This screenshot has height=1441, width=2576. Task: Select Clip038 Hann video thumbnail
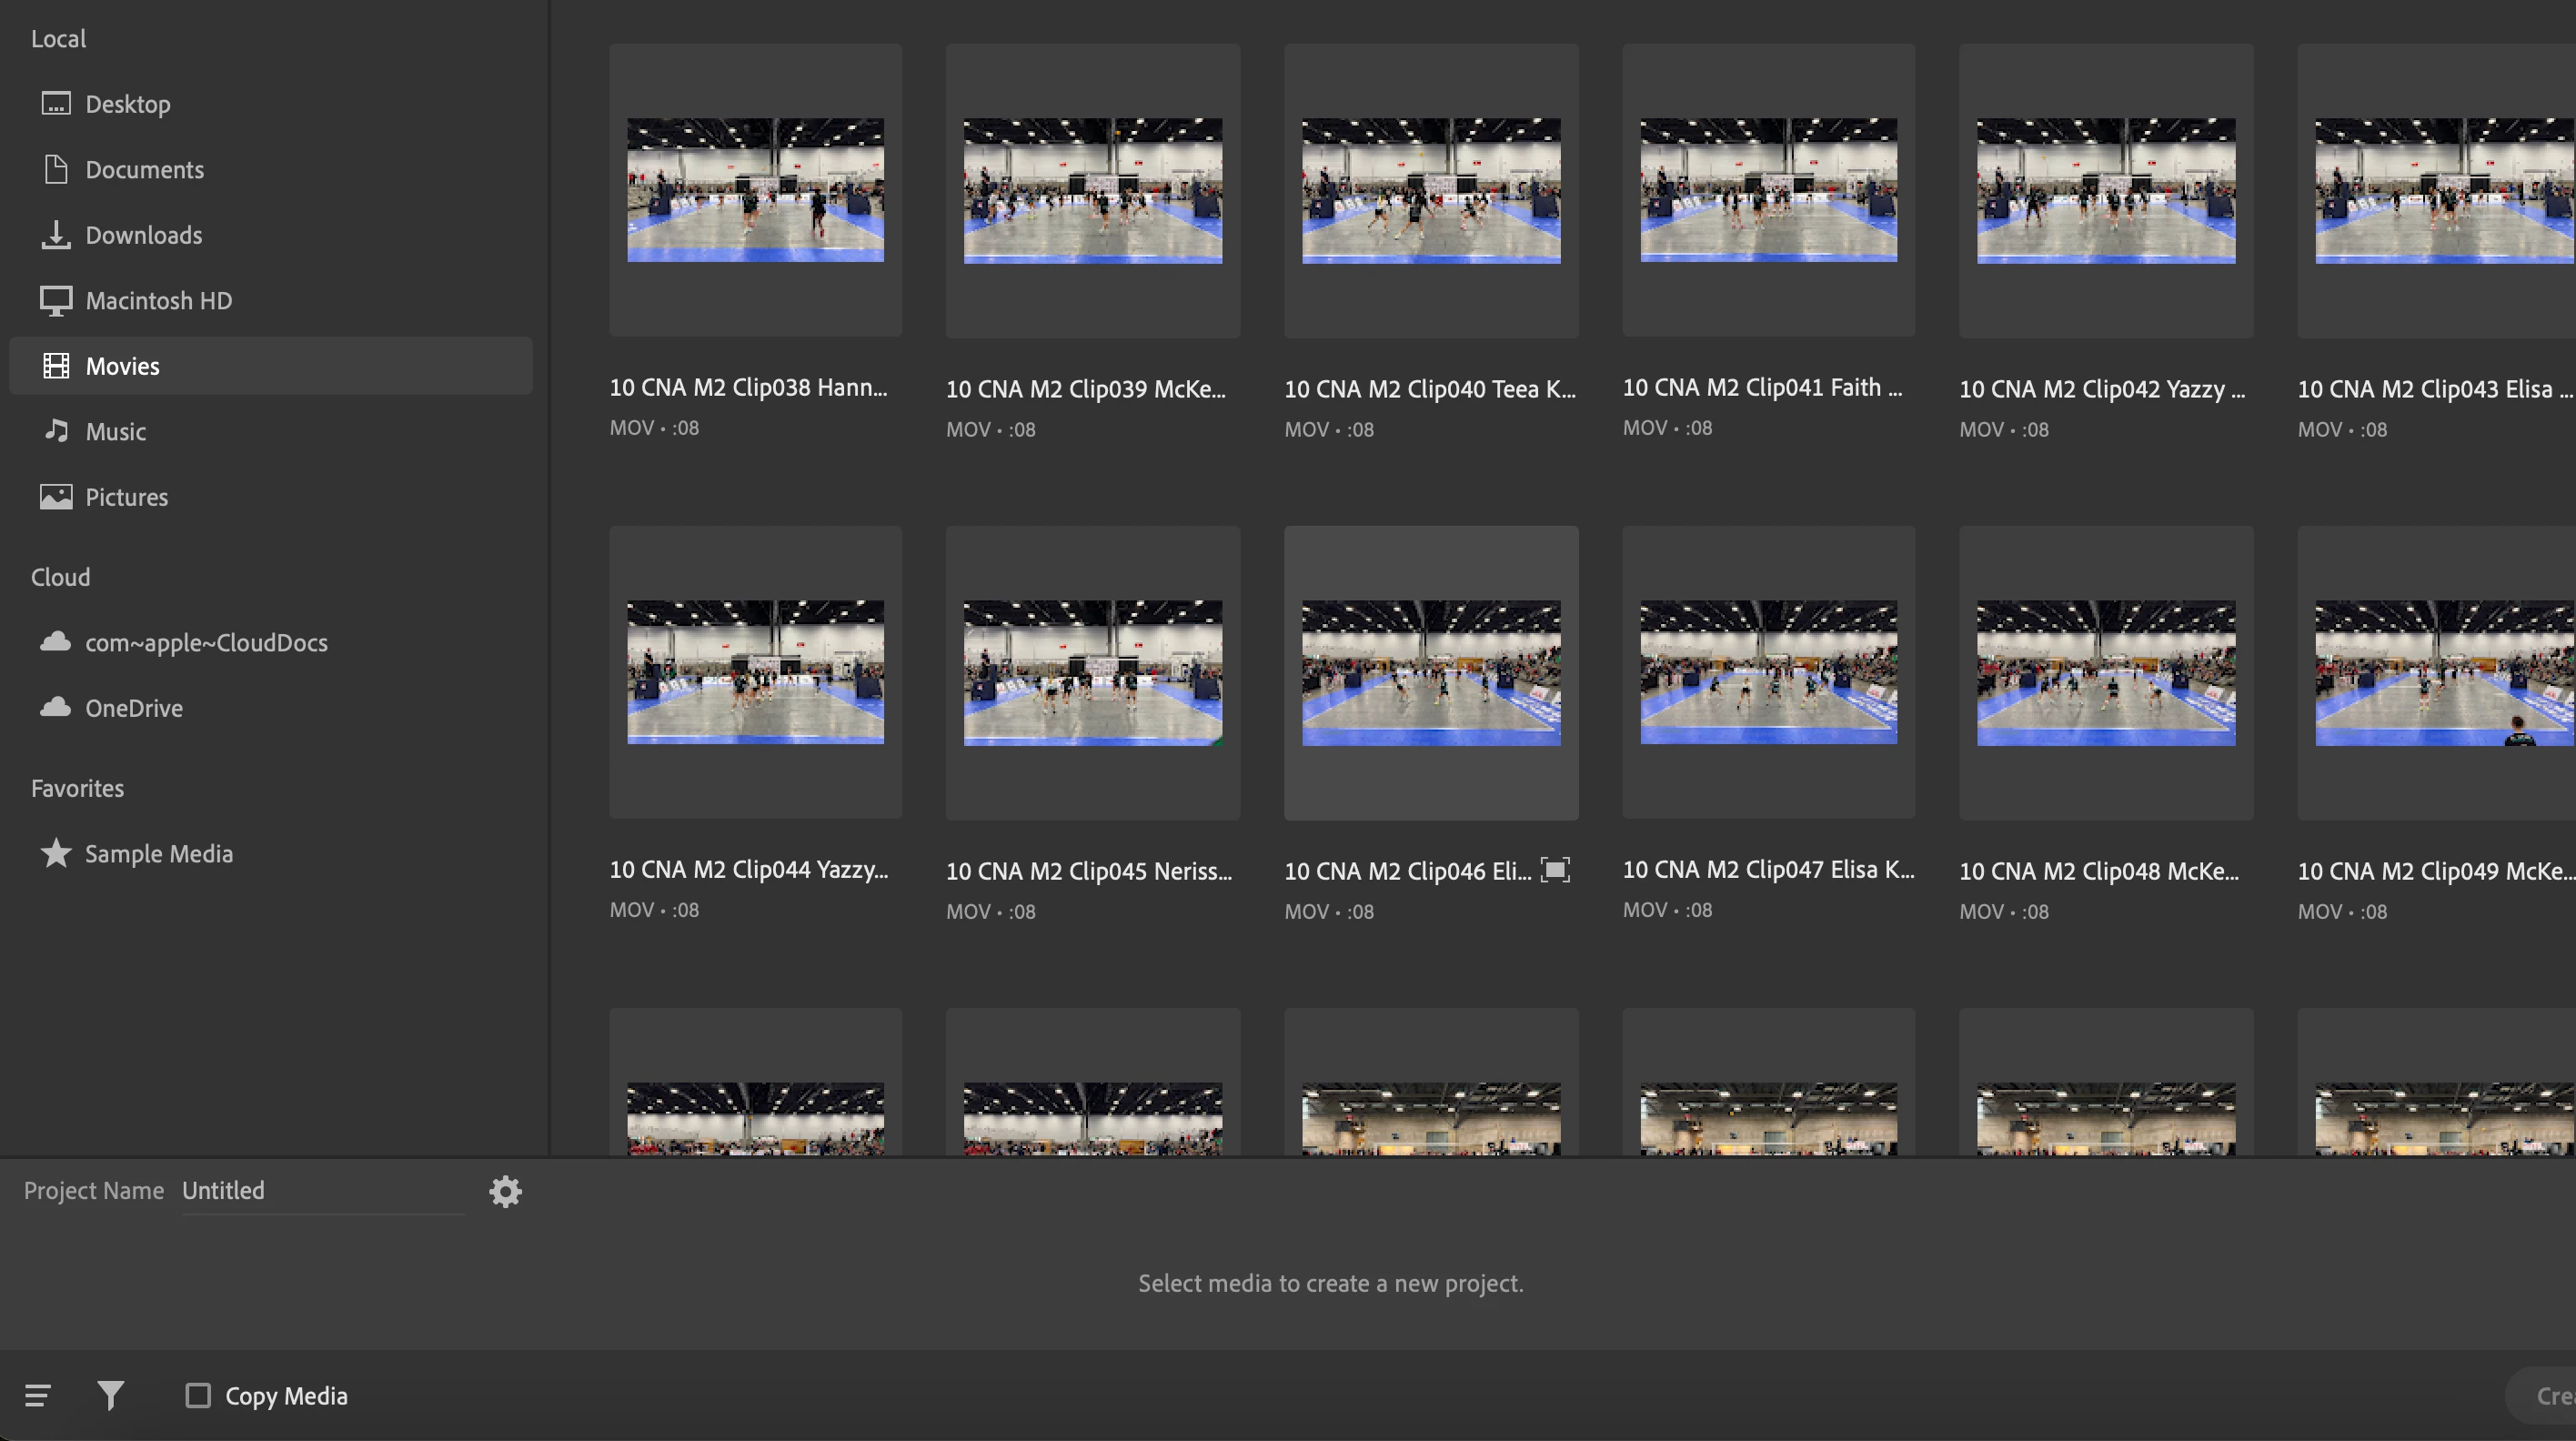point(755,190)
